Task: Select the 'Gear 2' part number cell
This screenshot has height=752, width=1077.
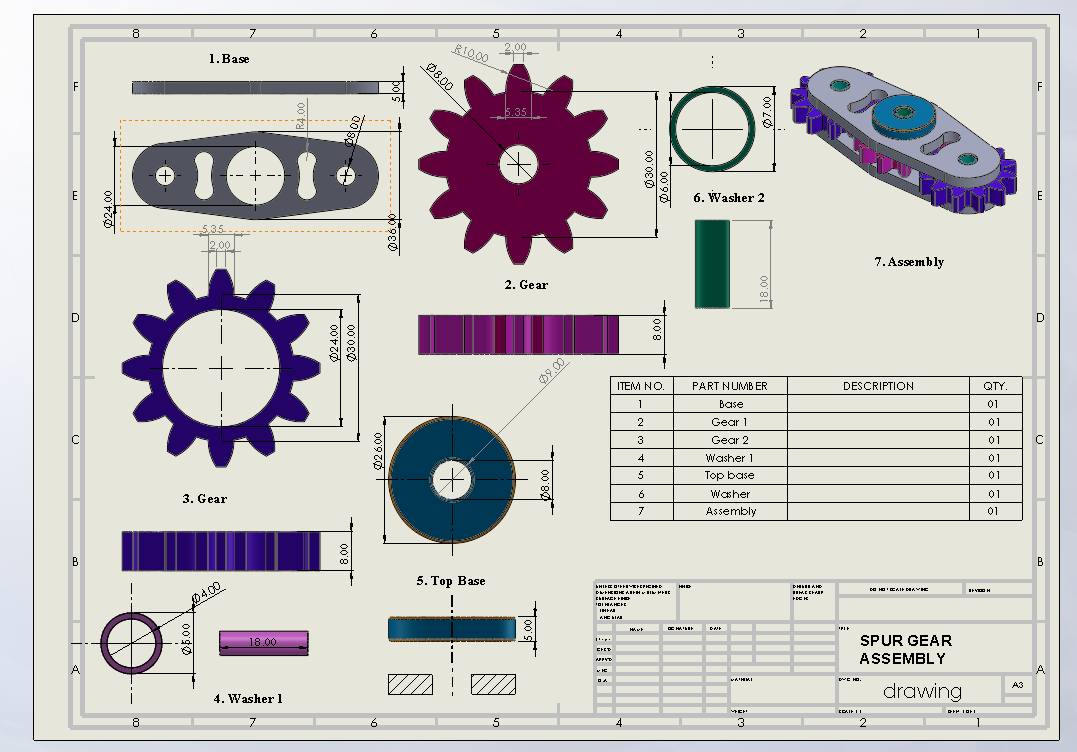Action: click(730, 440)
